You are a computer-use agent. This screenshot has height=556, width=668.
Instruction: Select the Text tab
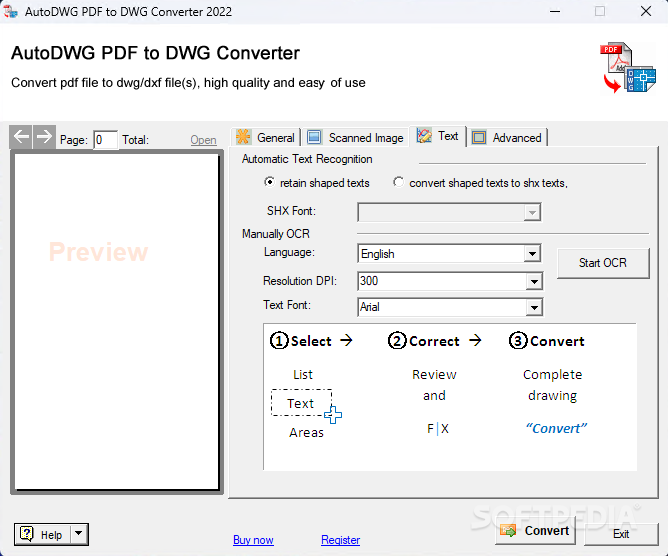438,136
